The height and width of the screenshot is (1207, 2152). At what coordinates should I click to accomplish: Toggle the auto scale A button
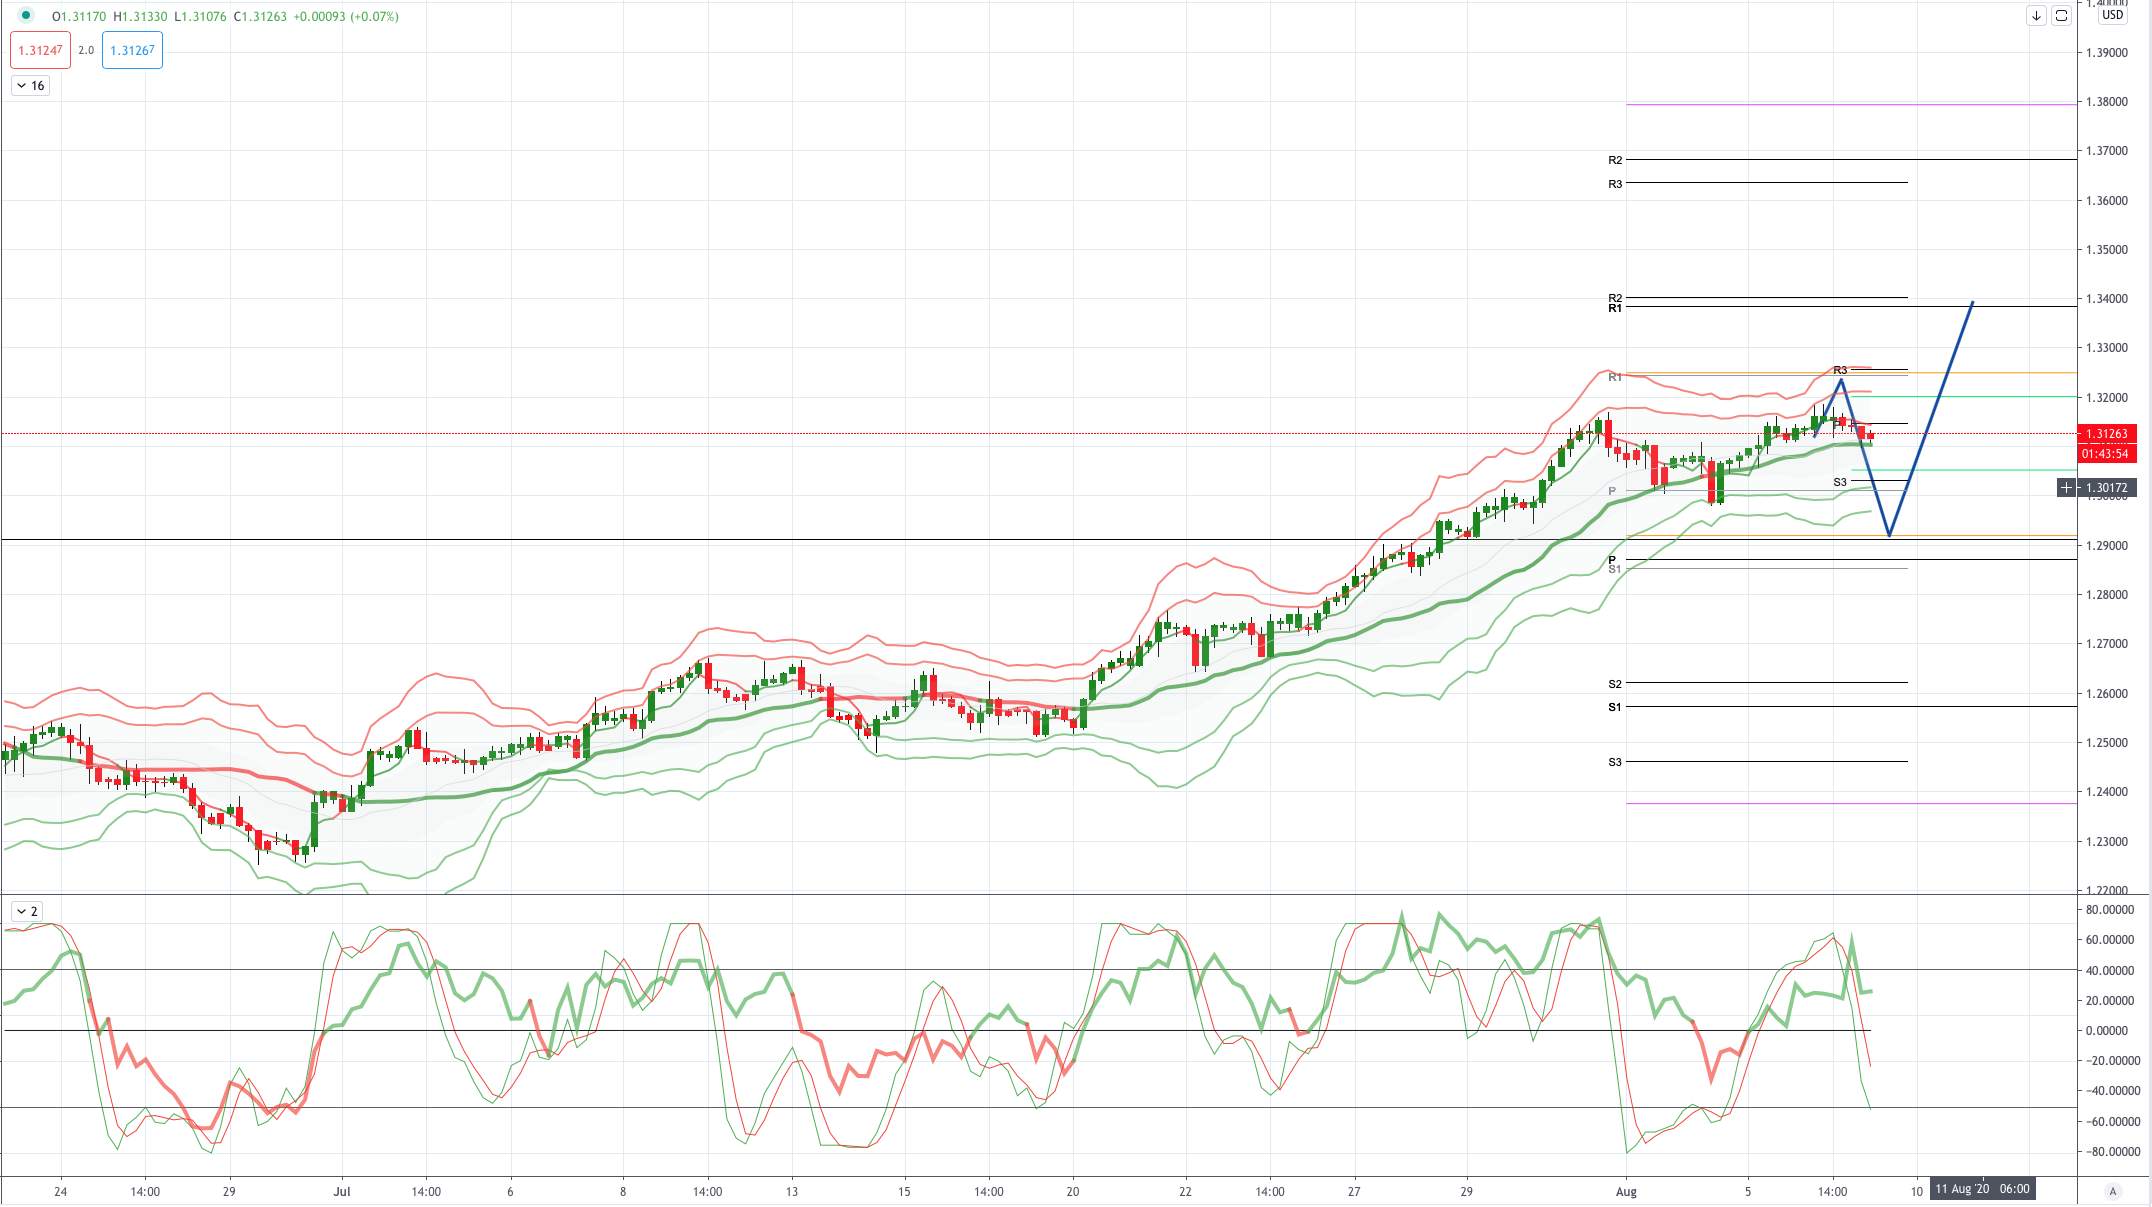click(2113, 1191)
